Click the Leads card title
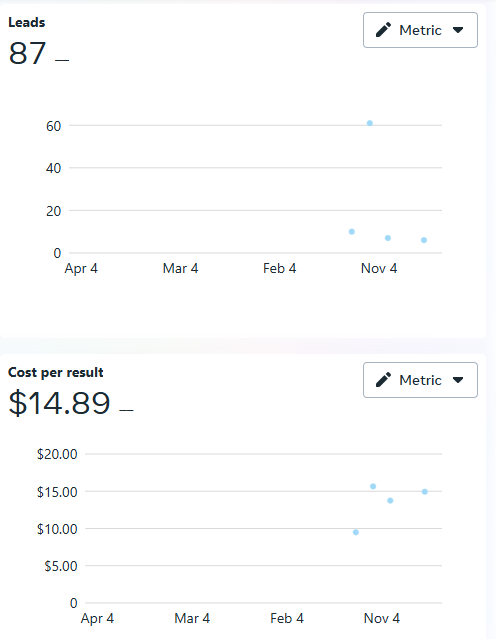Screen dimensions: 496x639 tap(26, 22)
